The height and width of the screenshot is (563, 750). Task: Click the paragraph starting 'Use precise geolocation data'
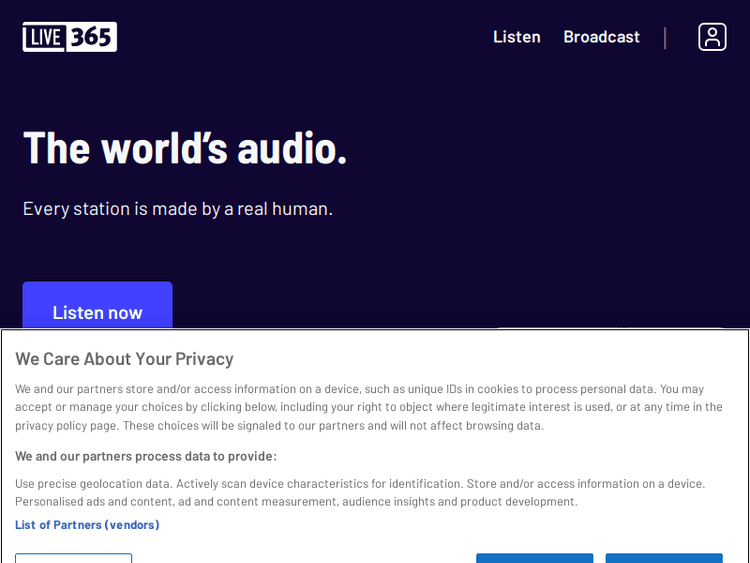click(x=360, y=492)
